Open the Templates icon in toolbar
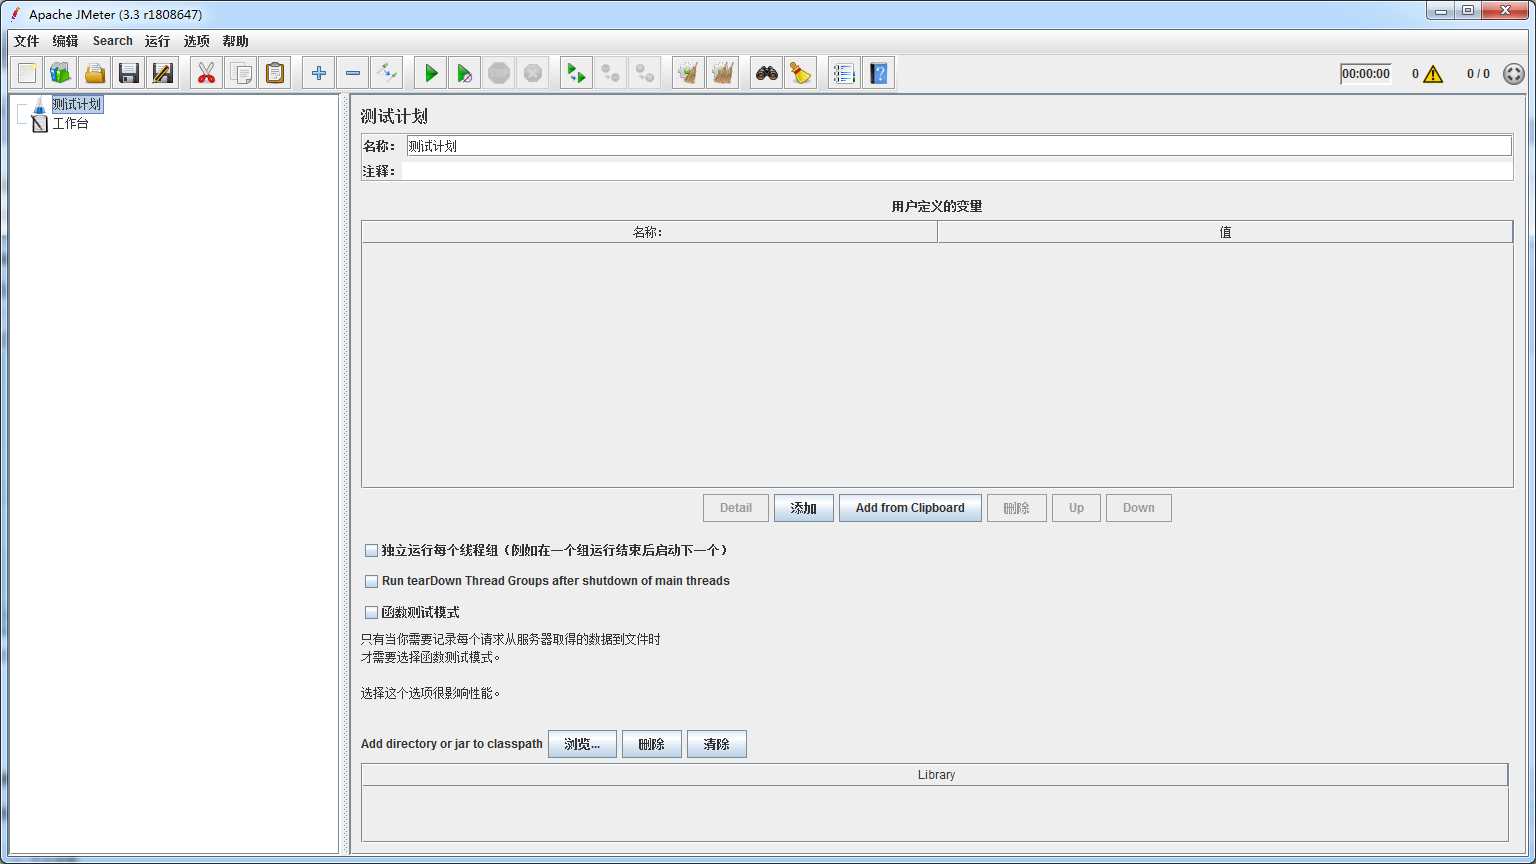 (x=61, y=73)
